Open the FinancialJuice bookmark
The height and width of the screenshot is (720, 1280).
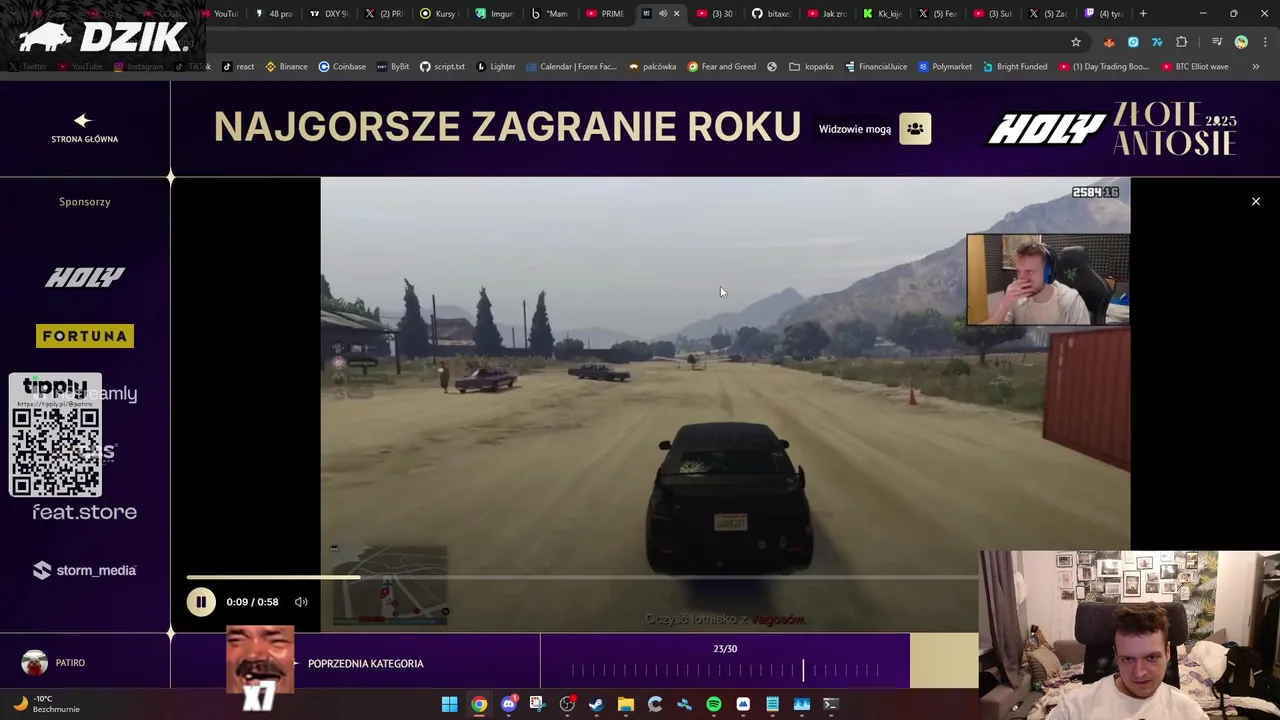coord(876,67)
